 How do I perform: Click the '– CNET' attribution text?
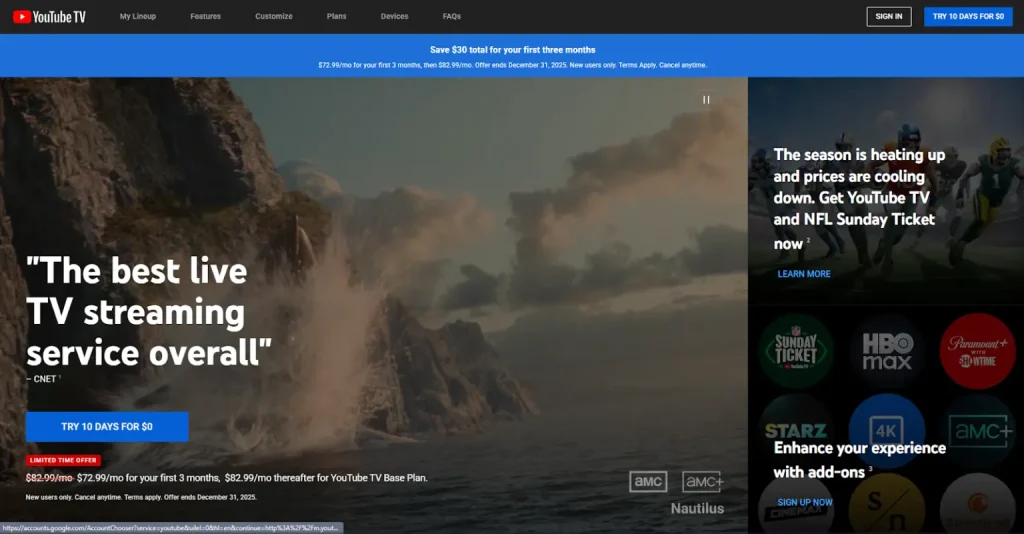point(42,379)
